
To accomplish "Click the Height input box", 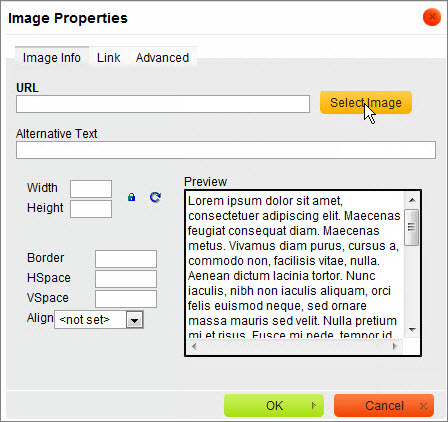I will (91, 209).
